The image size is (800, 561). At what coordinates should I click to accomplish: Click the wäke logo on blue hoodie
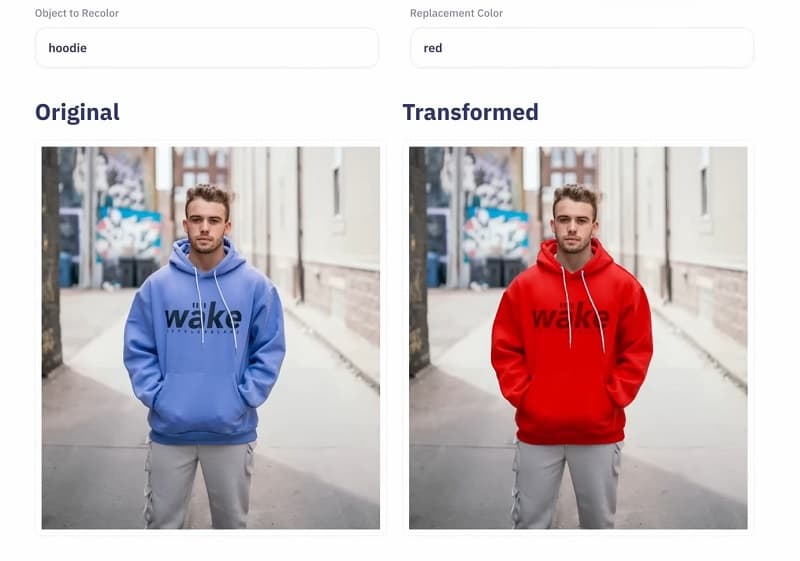tap(203, 318)
